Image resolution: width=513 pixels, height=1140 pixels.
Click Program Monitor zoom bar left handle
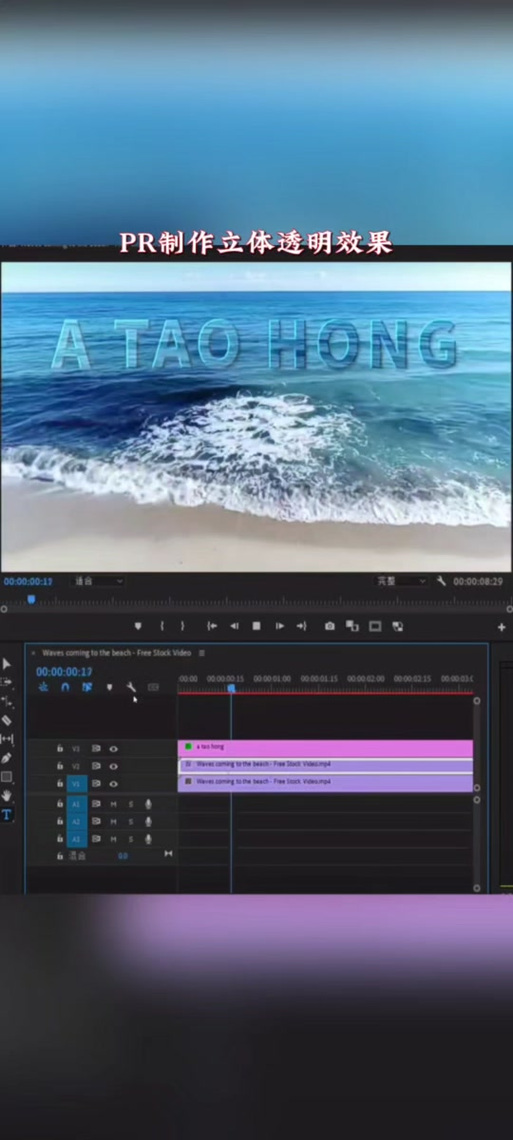pyautogui.click(x=4, y=609)
